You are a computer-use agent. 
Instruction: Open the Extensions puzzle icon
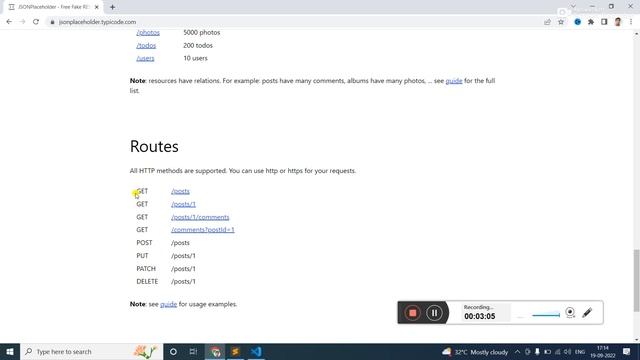coord(591,22)
